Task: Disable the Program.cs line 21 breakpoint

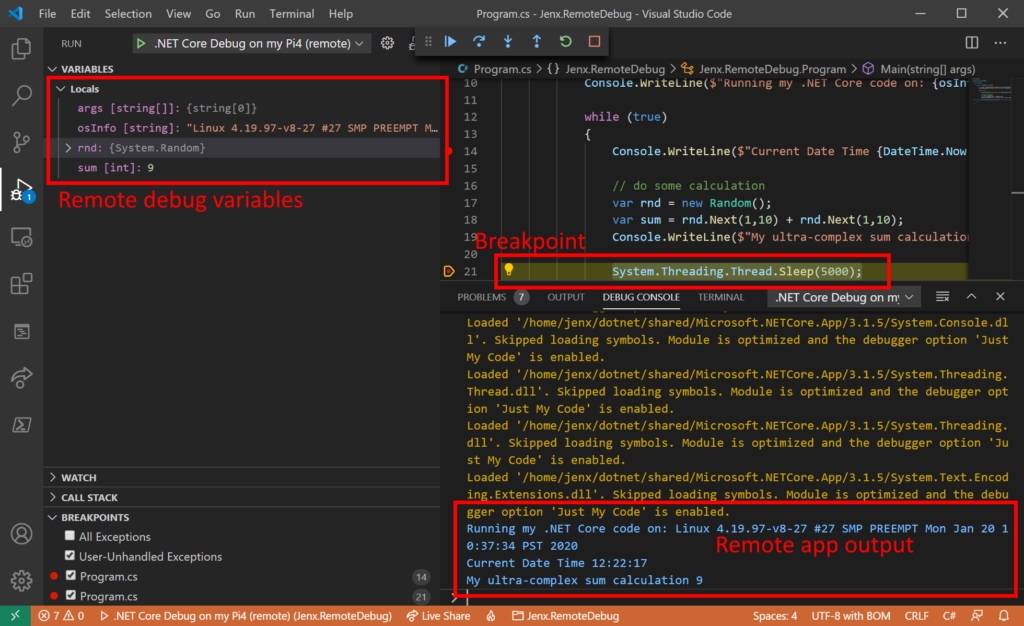Action: tap(71, 595)
